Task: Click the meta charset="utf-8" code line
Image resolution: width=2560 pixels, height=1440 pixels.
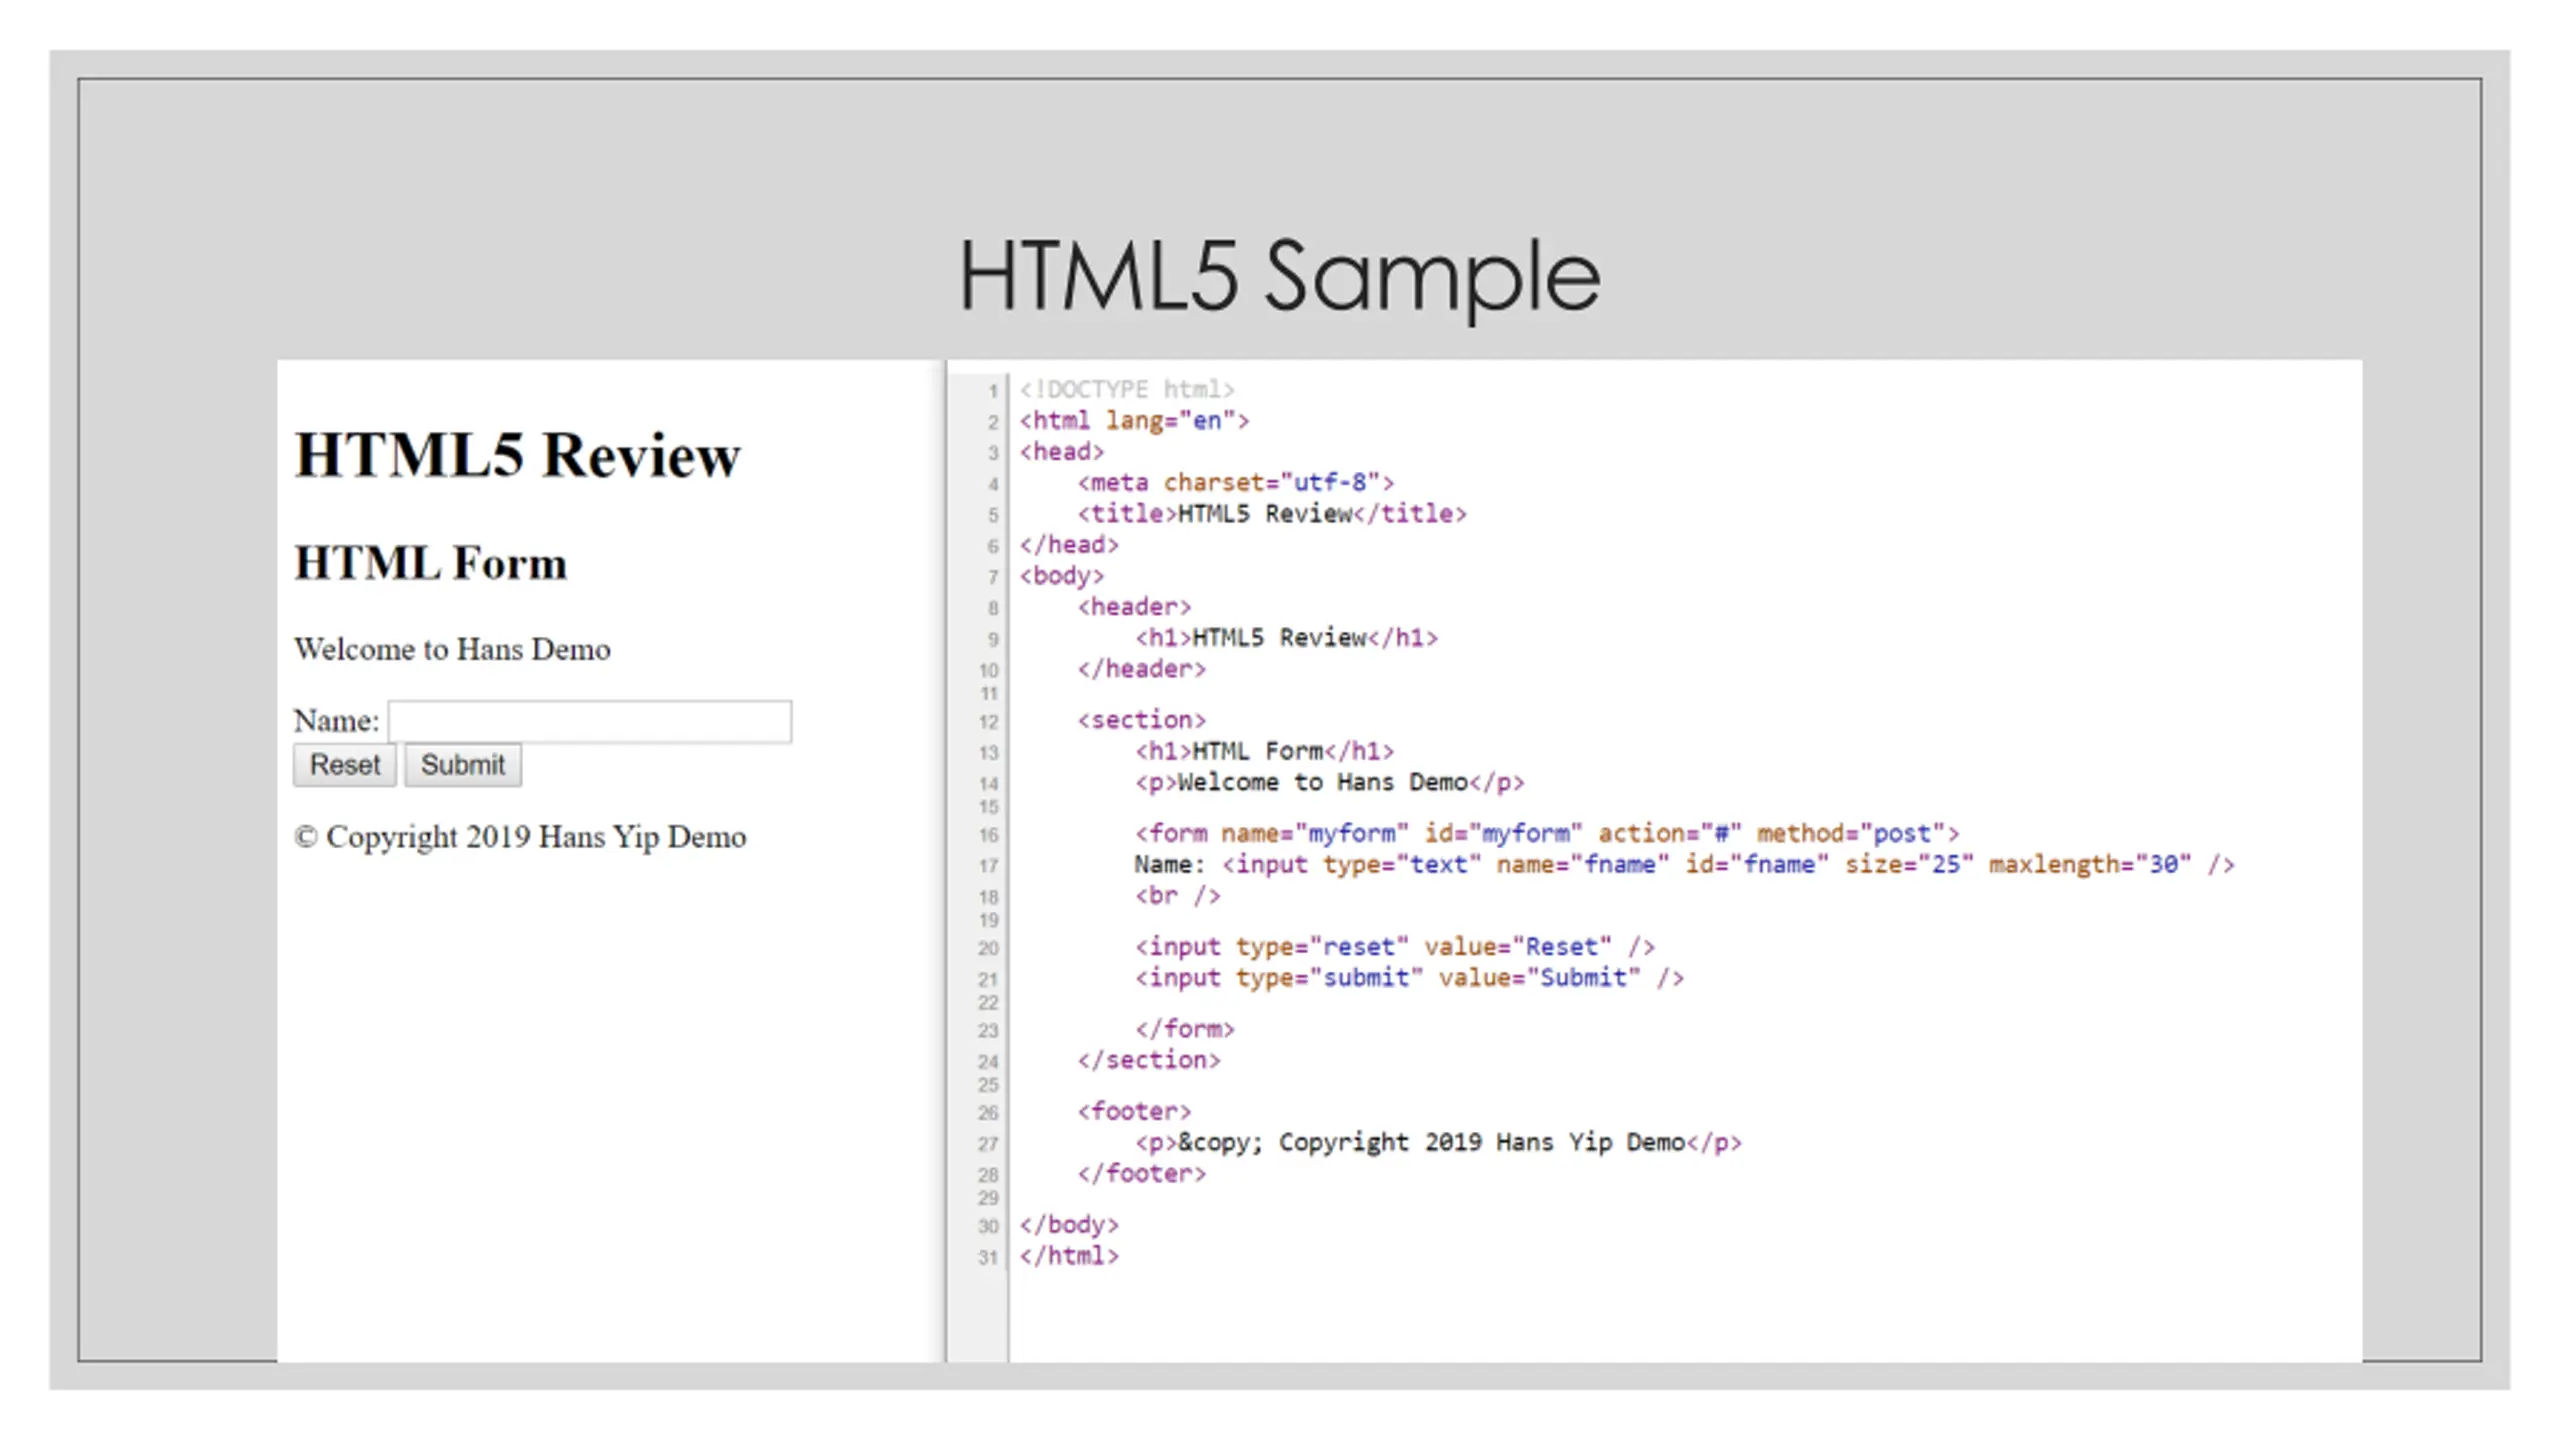Action: 1235,482
